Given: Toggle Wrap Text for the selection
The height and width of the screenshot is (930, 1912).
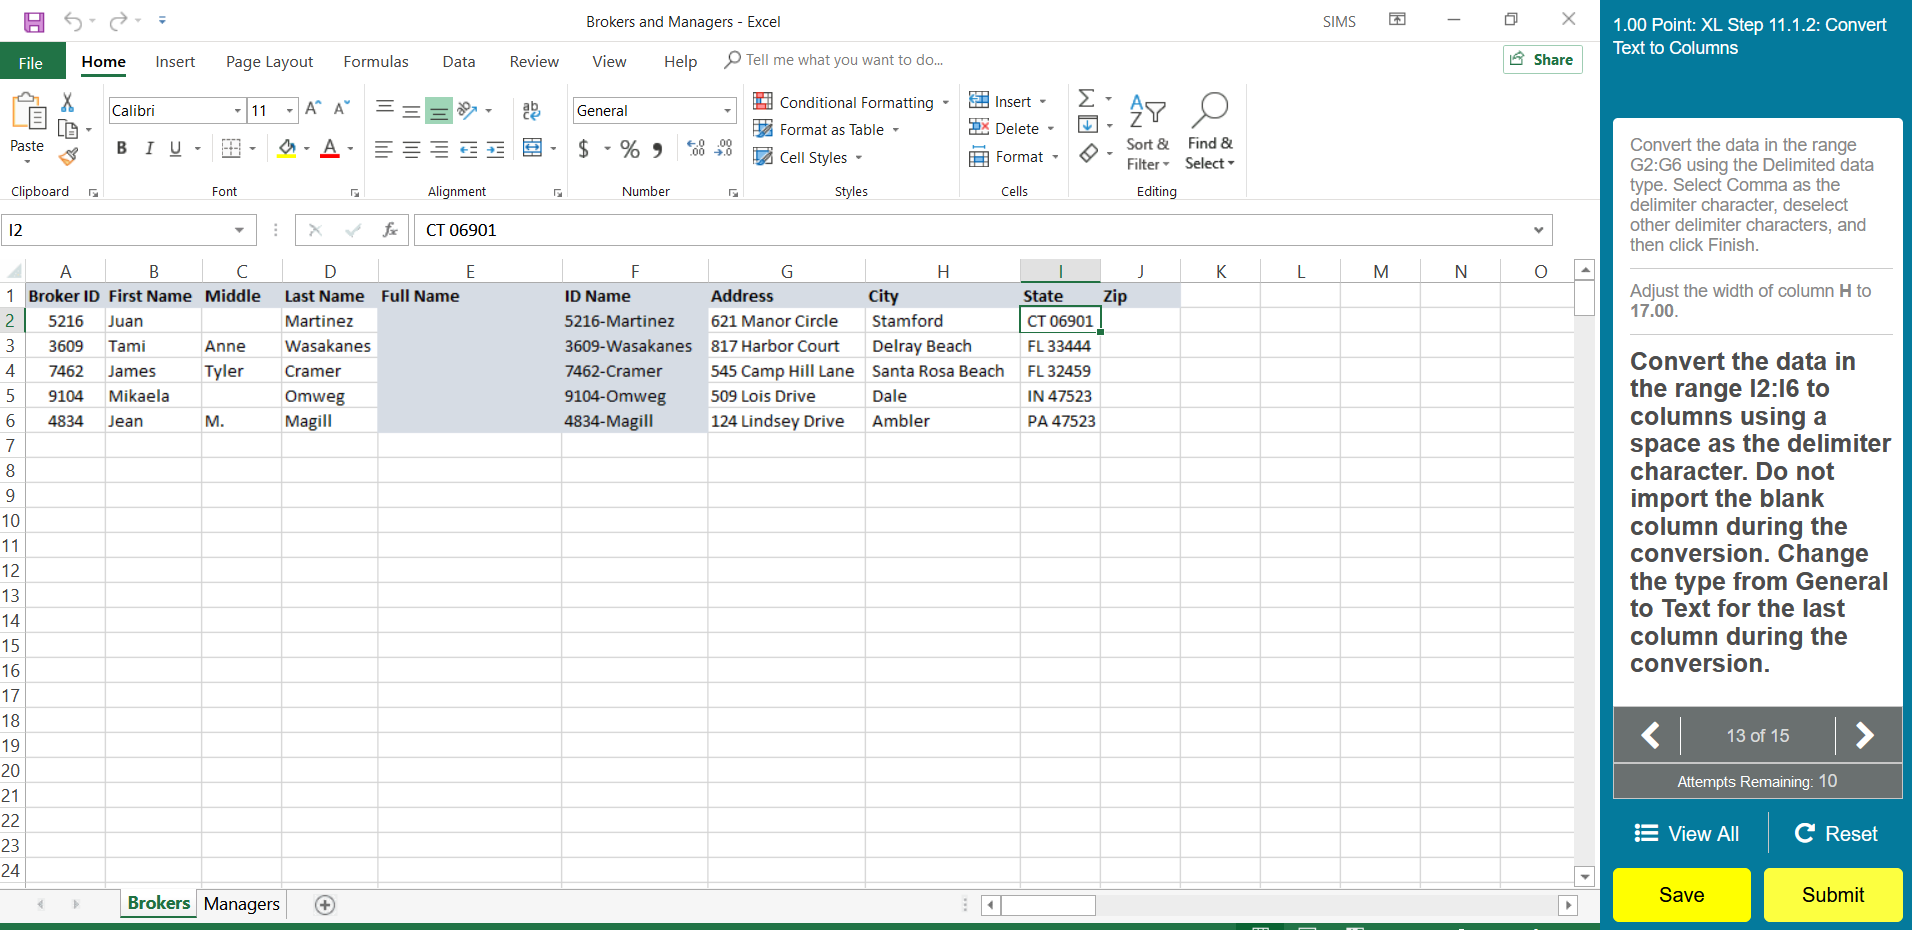Looking at the screenshot, I should pos(530,110).
